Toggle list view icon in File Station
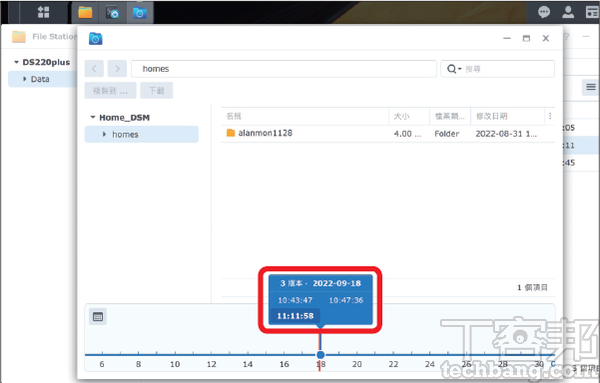This screenshot has height=383, width=600. tap(591, 87)
